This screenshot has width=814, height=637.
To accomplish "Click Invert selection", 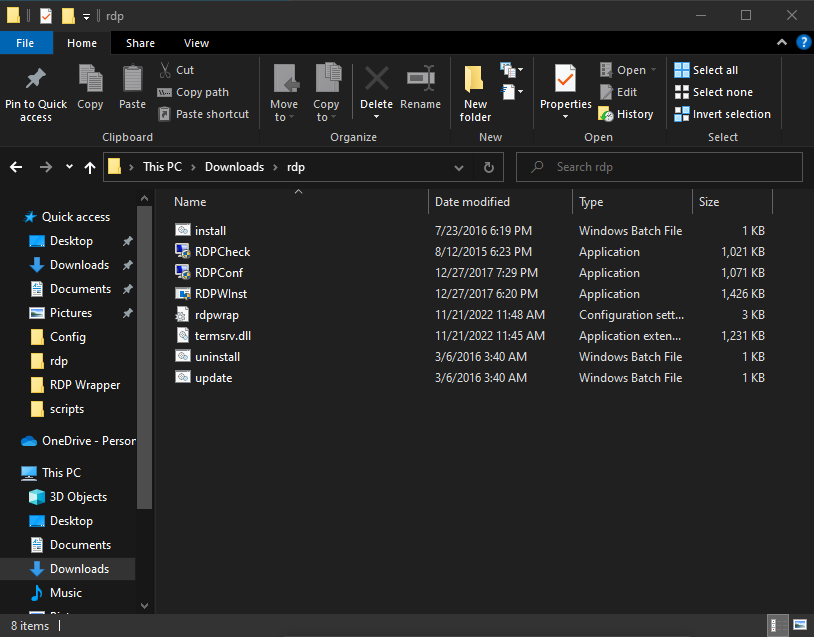I will pos(722,114).
